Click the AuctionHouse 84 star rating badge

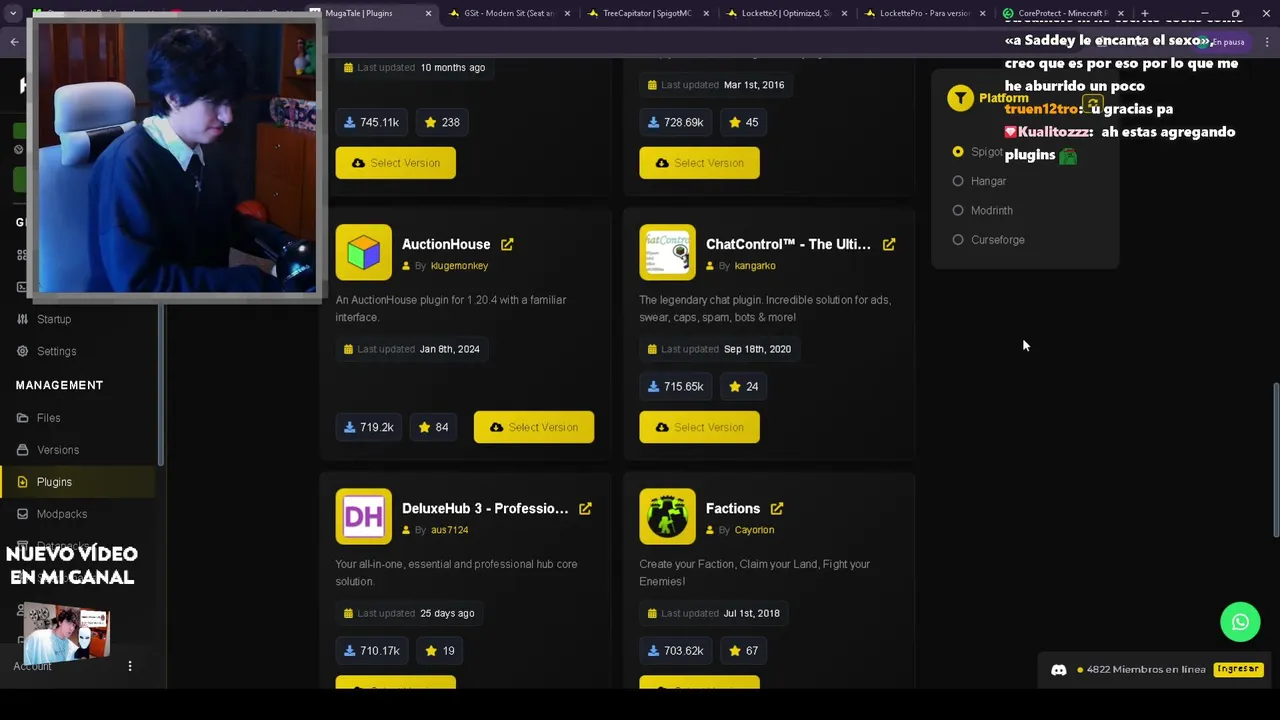pyautogui.click(x=433, y=427)
